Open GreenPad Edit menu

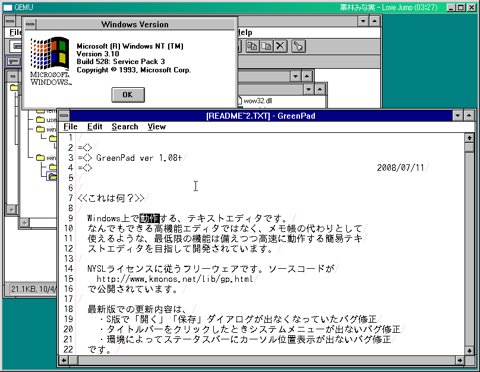pyautogui.click(x=95, y=127)
